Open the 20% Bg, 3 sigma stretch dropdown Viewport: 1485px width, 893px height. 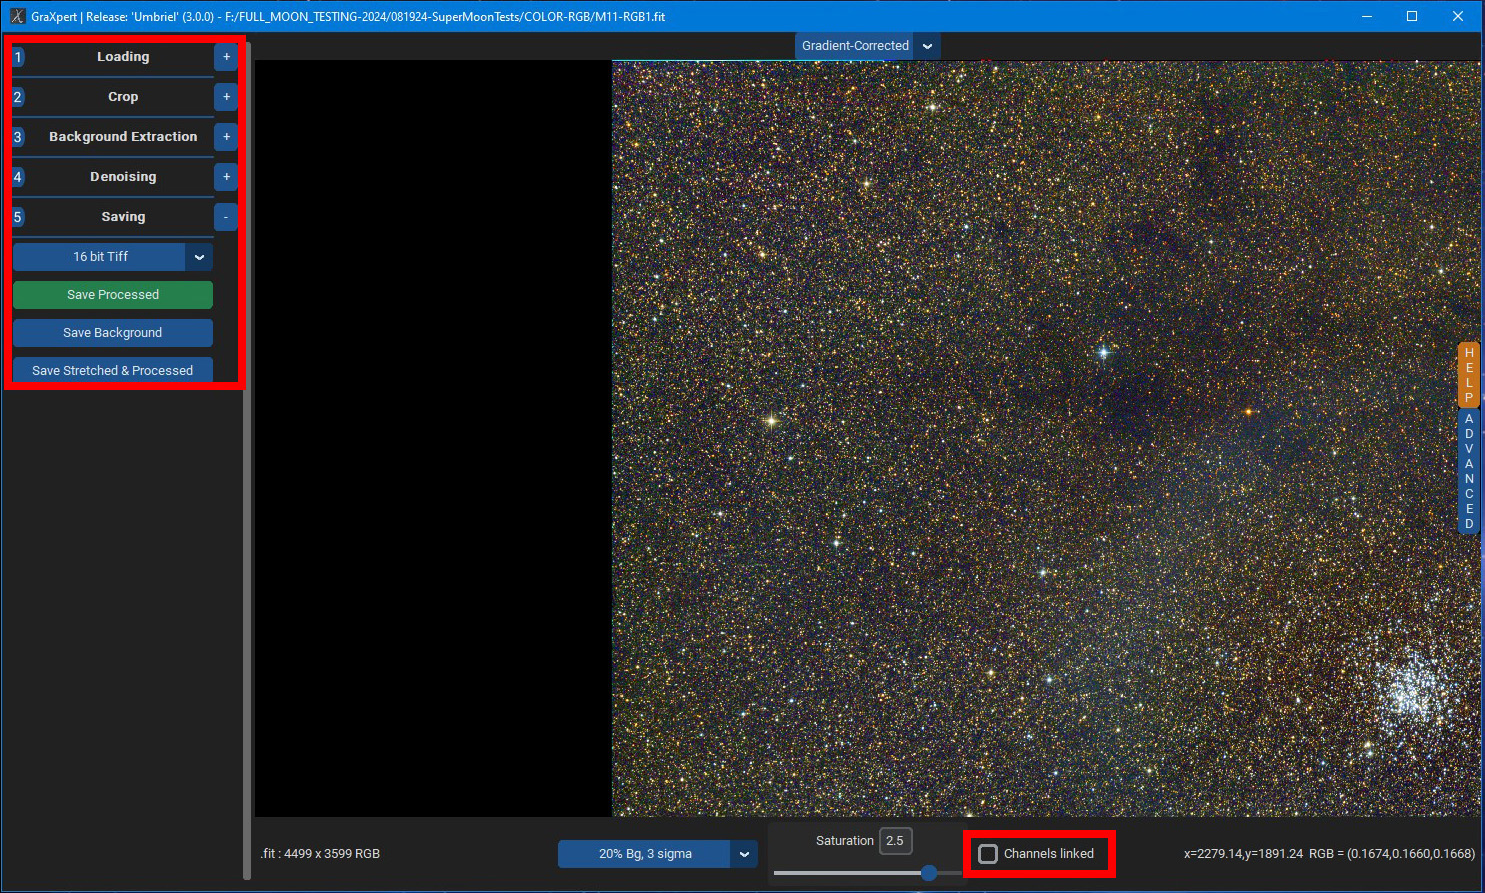click(x=744, y=854)
